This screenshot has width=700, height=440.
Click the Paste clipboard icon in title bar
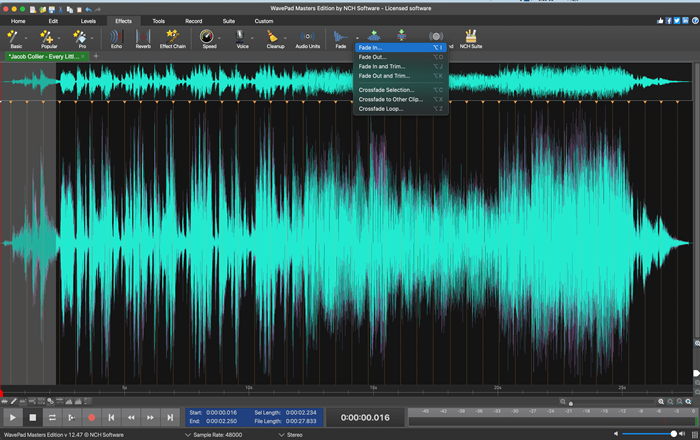tap(79, 9)
